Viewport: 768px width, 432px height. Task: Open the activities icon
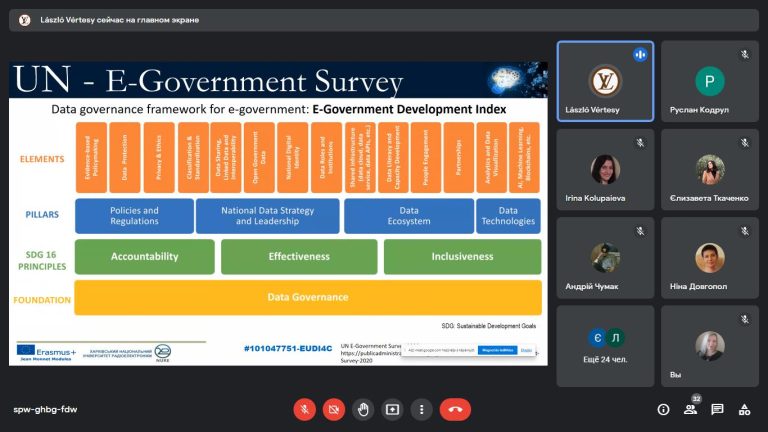click(744, 409)
